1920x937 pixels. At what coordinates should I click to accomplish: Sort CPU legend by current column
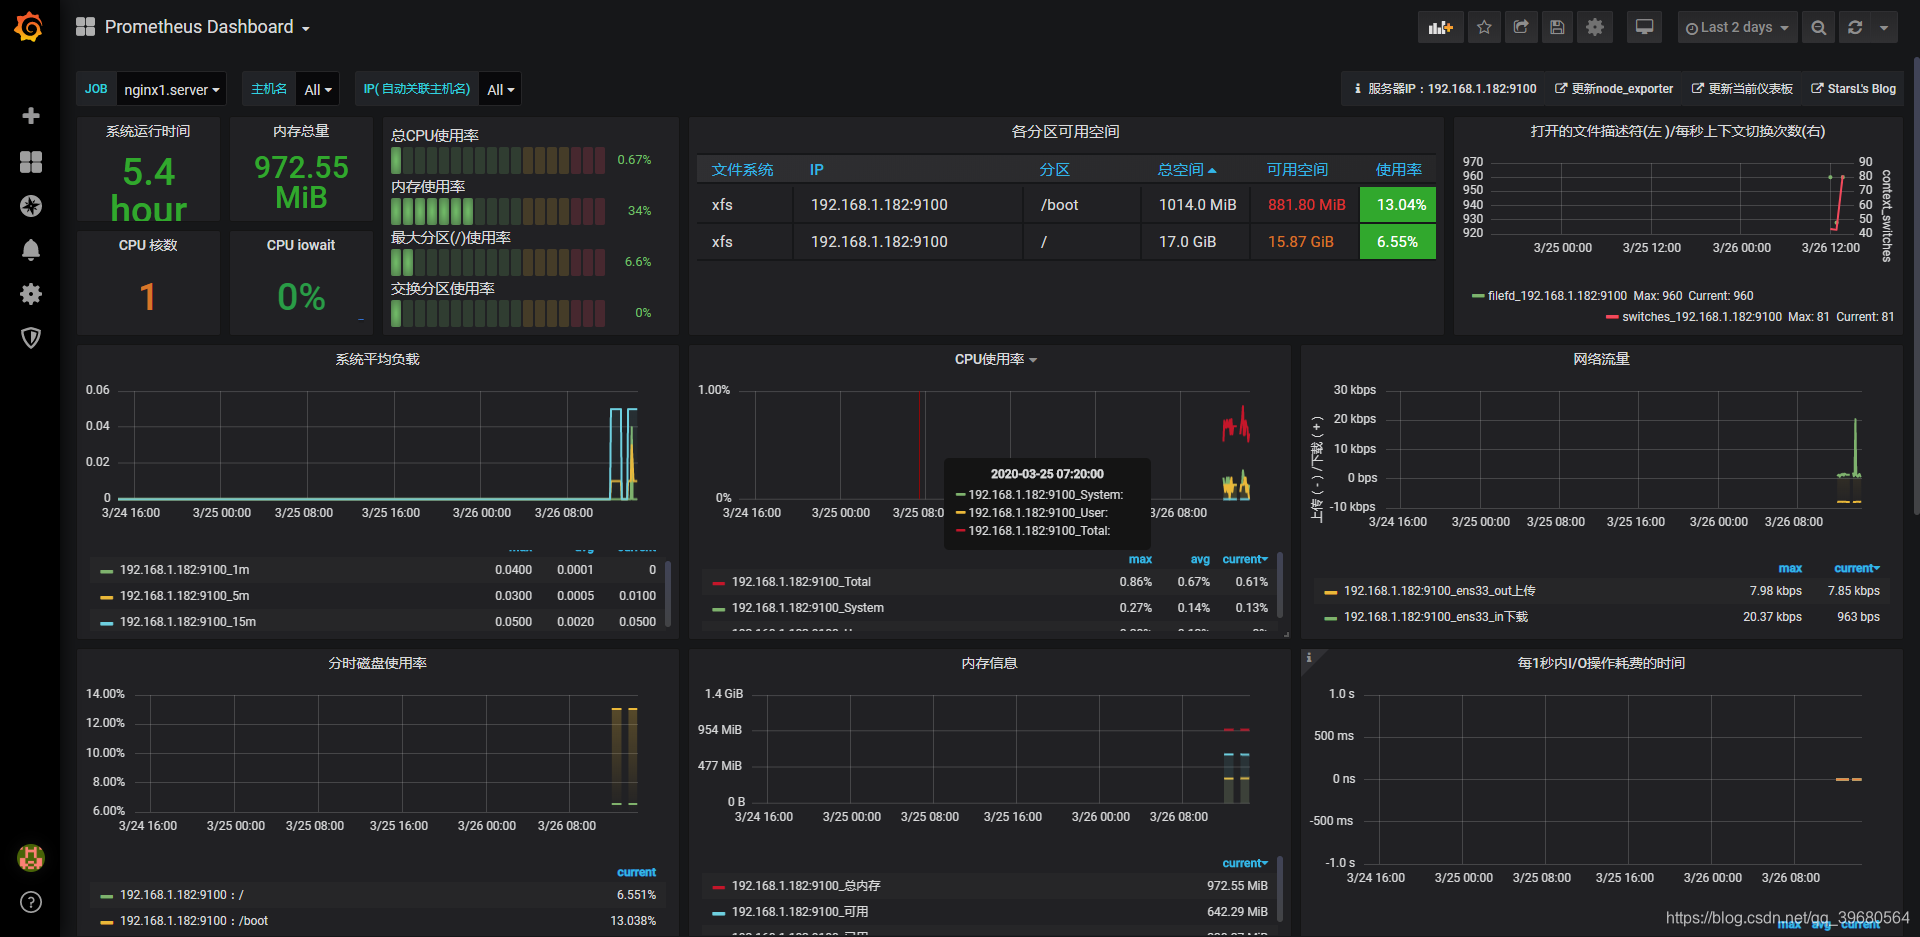1245,559
